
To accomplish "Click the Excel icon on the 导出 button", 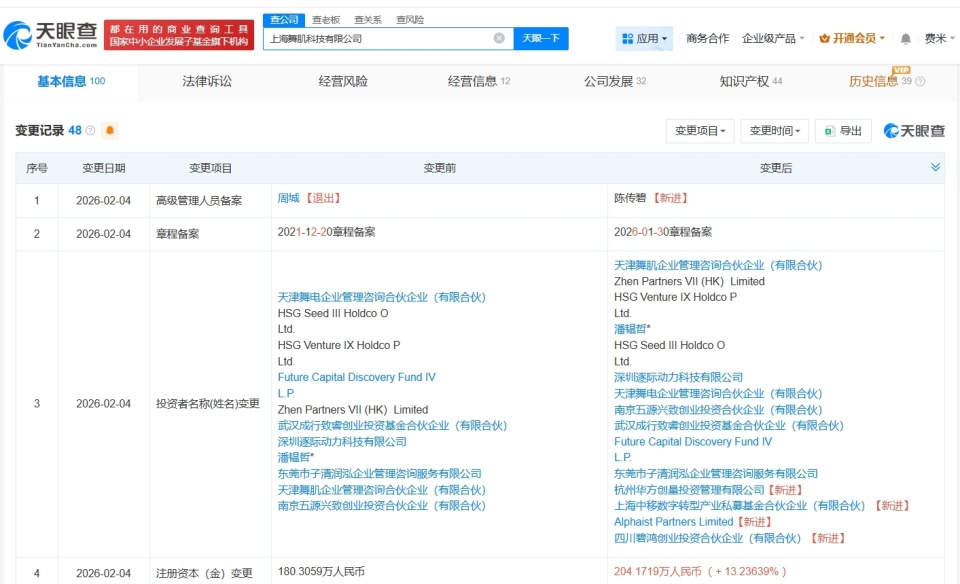I will [x=830, y=131].
